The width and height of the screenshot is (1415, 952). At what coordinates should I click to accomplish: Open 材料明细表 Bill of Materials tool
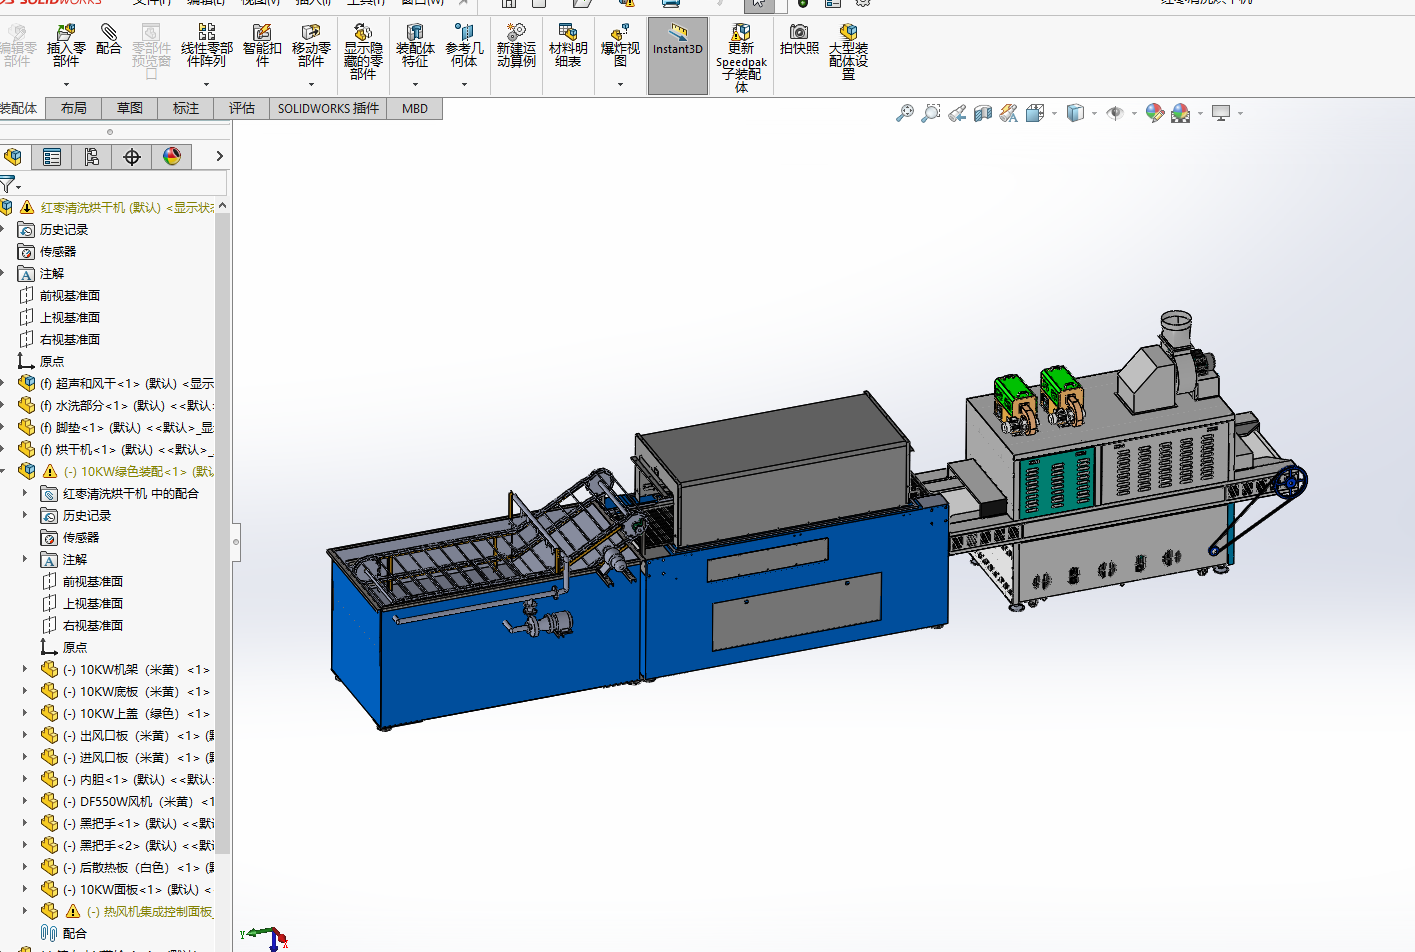[x=568, y=46]
